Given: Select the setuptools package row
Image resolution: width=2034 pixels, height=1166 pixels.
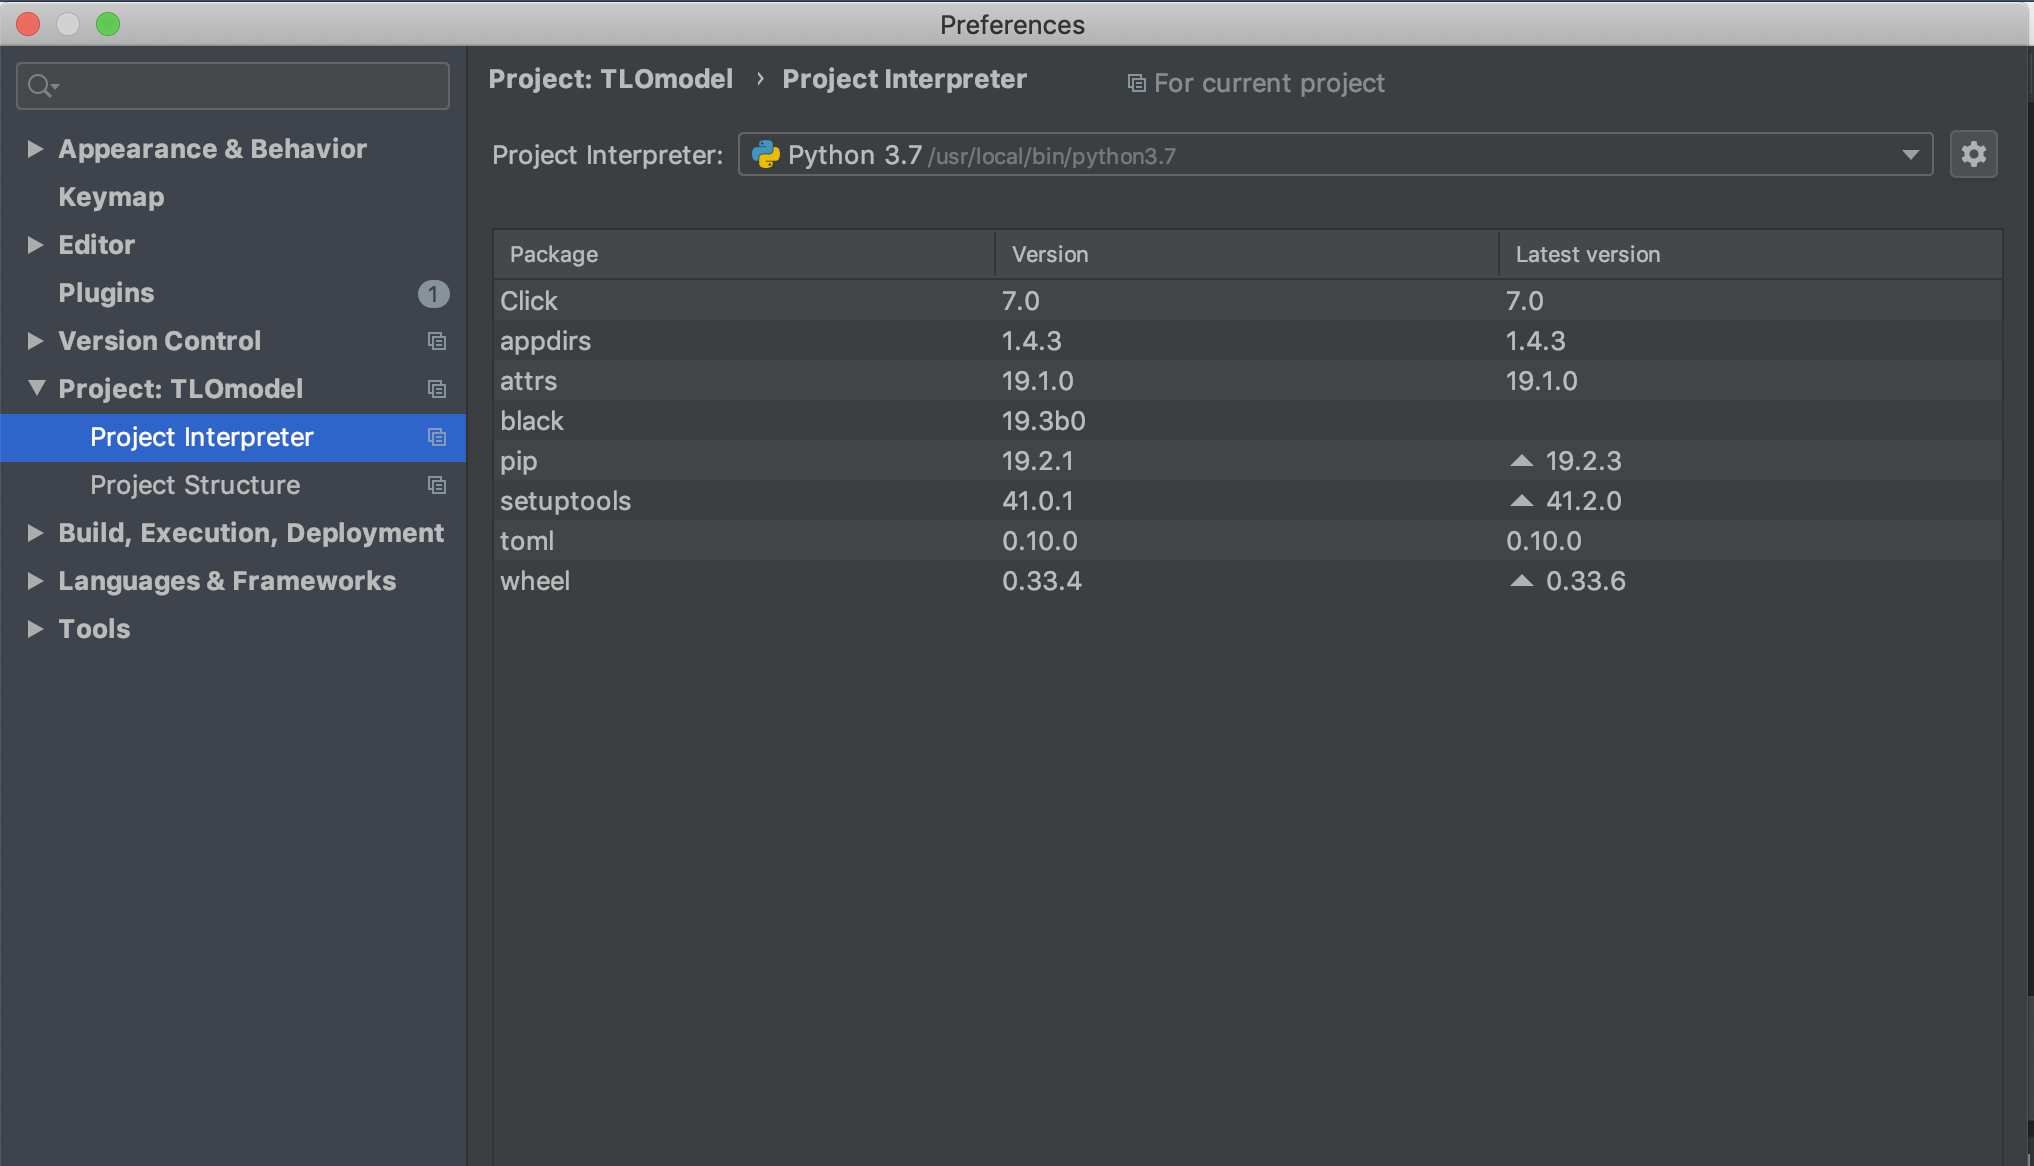Looking at the screenshot, I should [1248, 501].
